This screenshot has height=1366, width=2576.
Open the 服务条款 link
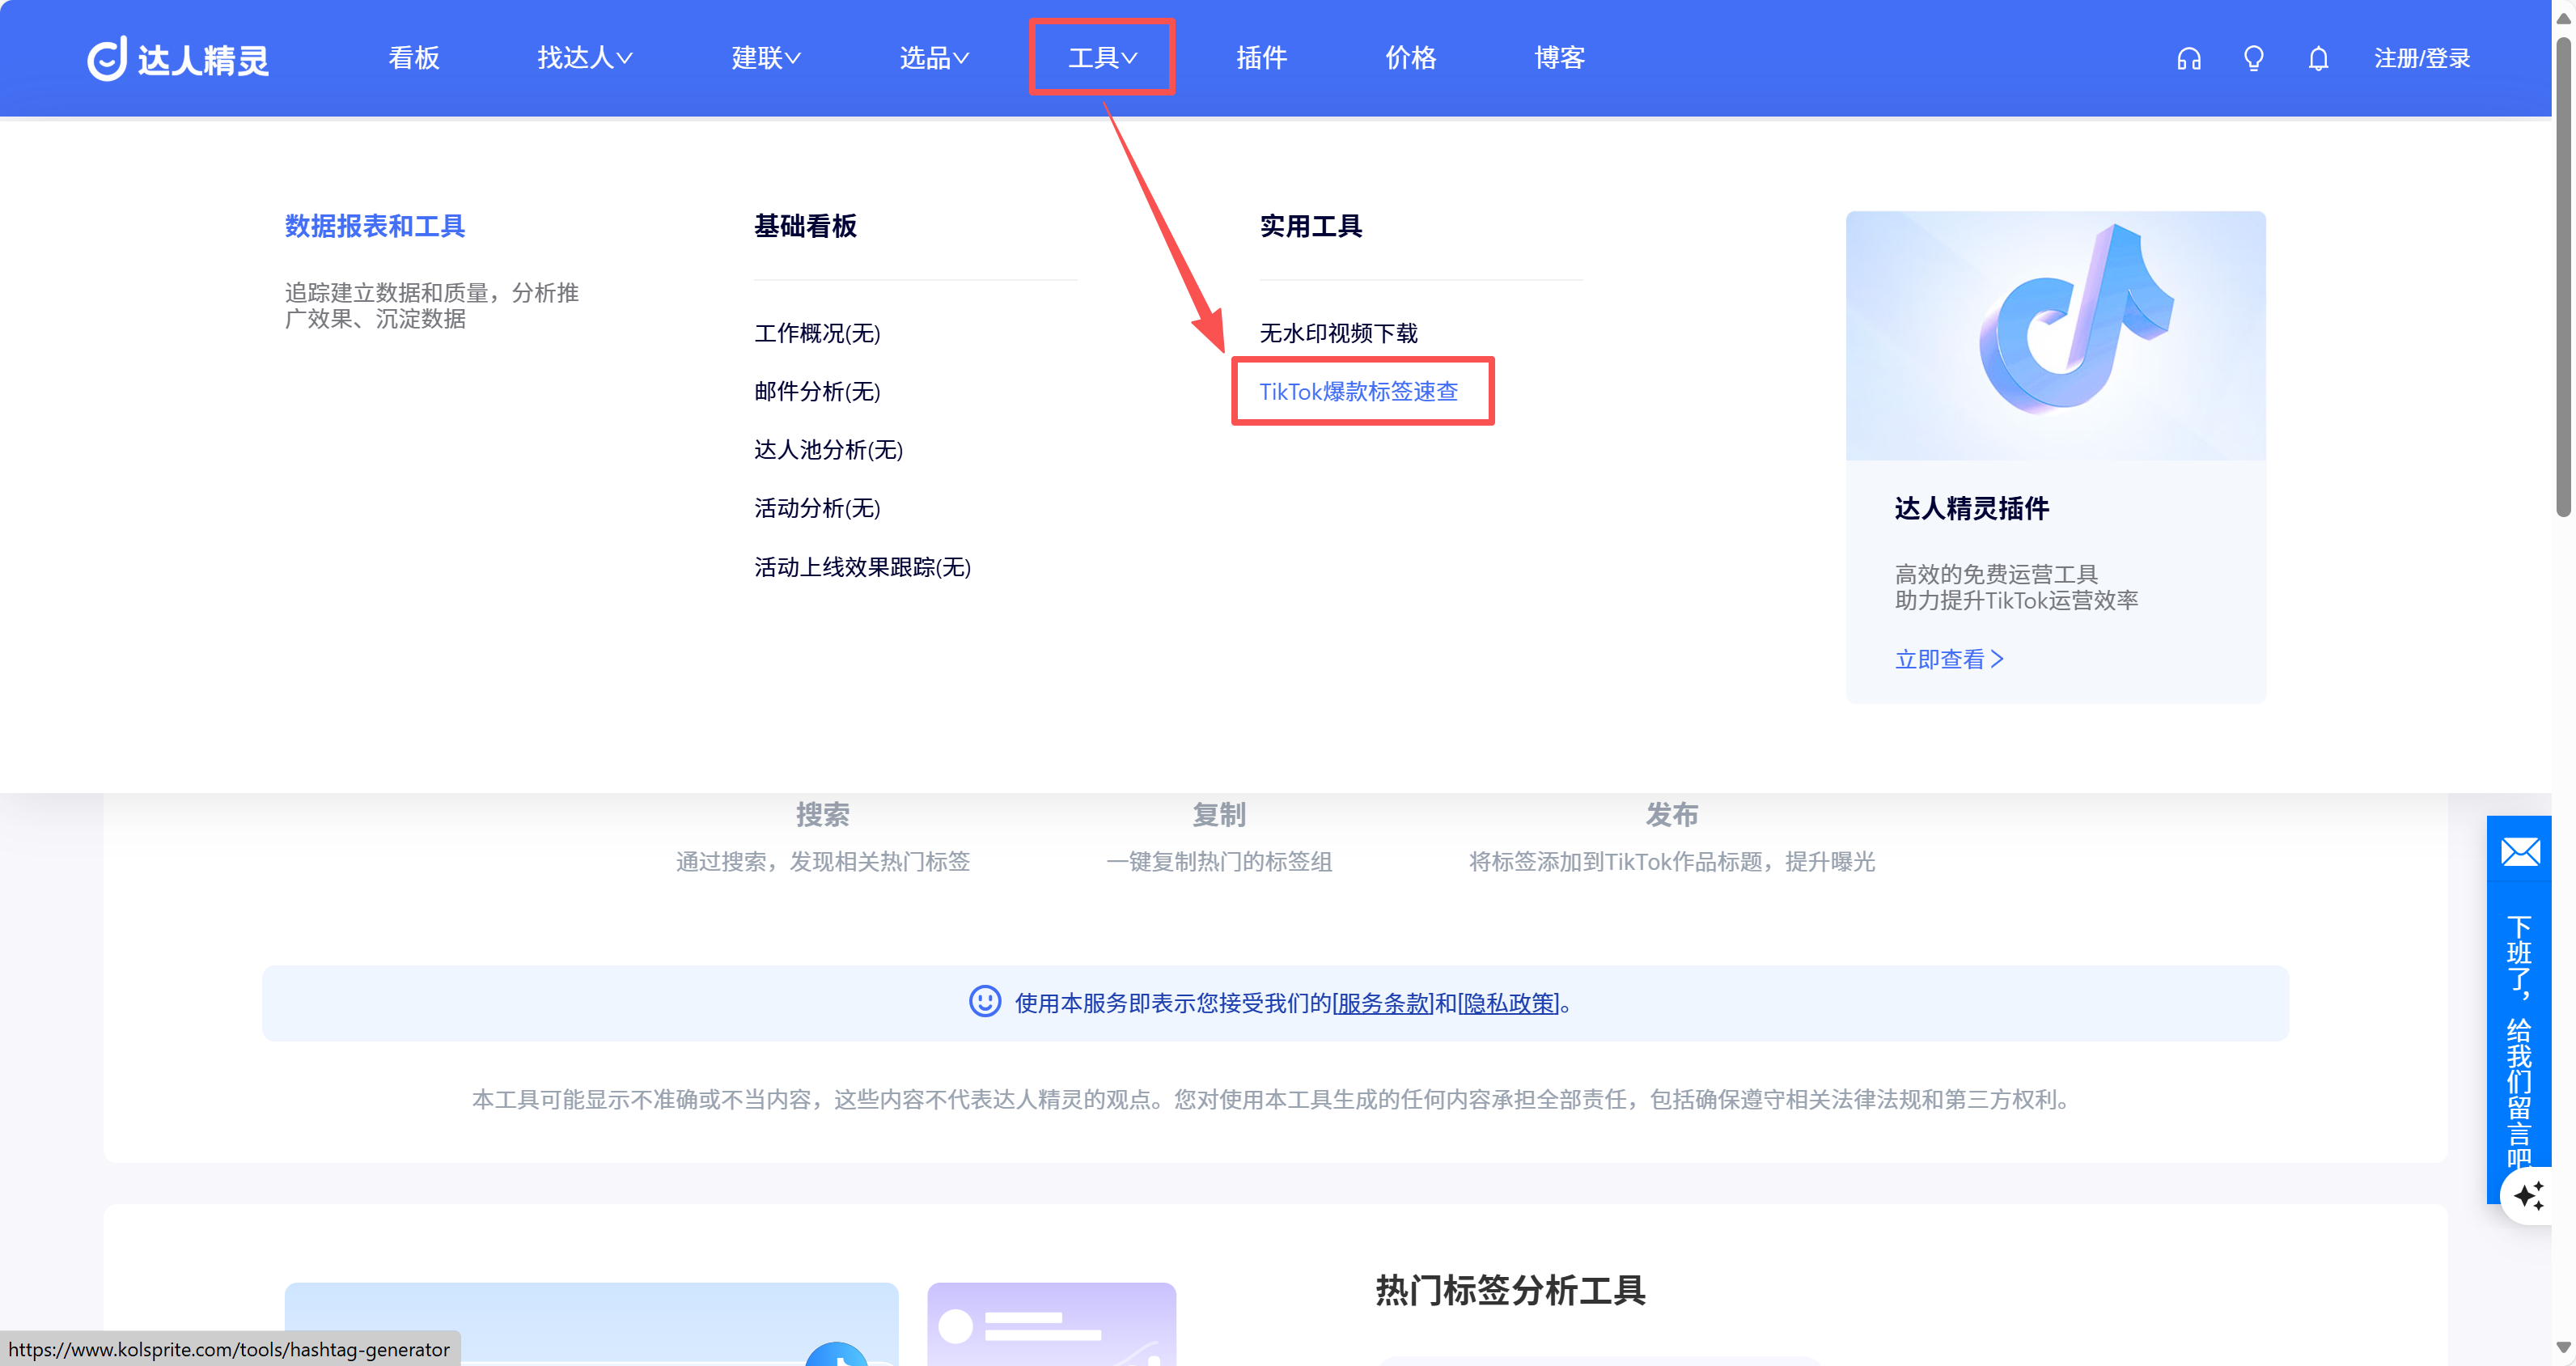pos(1382,1003)
